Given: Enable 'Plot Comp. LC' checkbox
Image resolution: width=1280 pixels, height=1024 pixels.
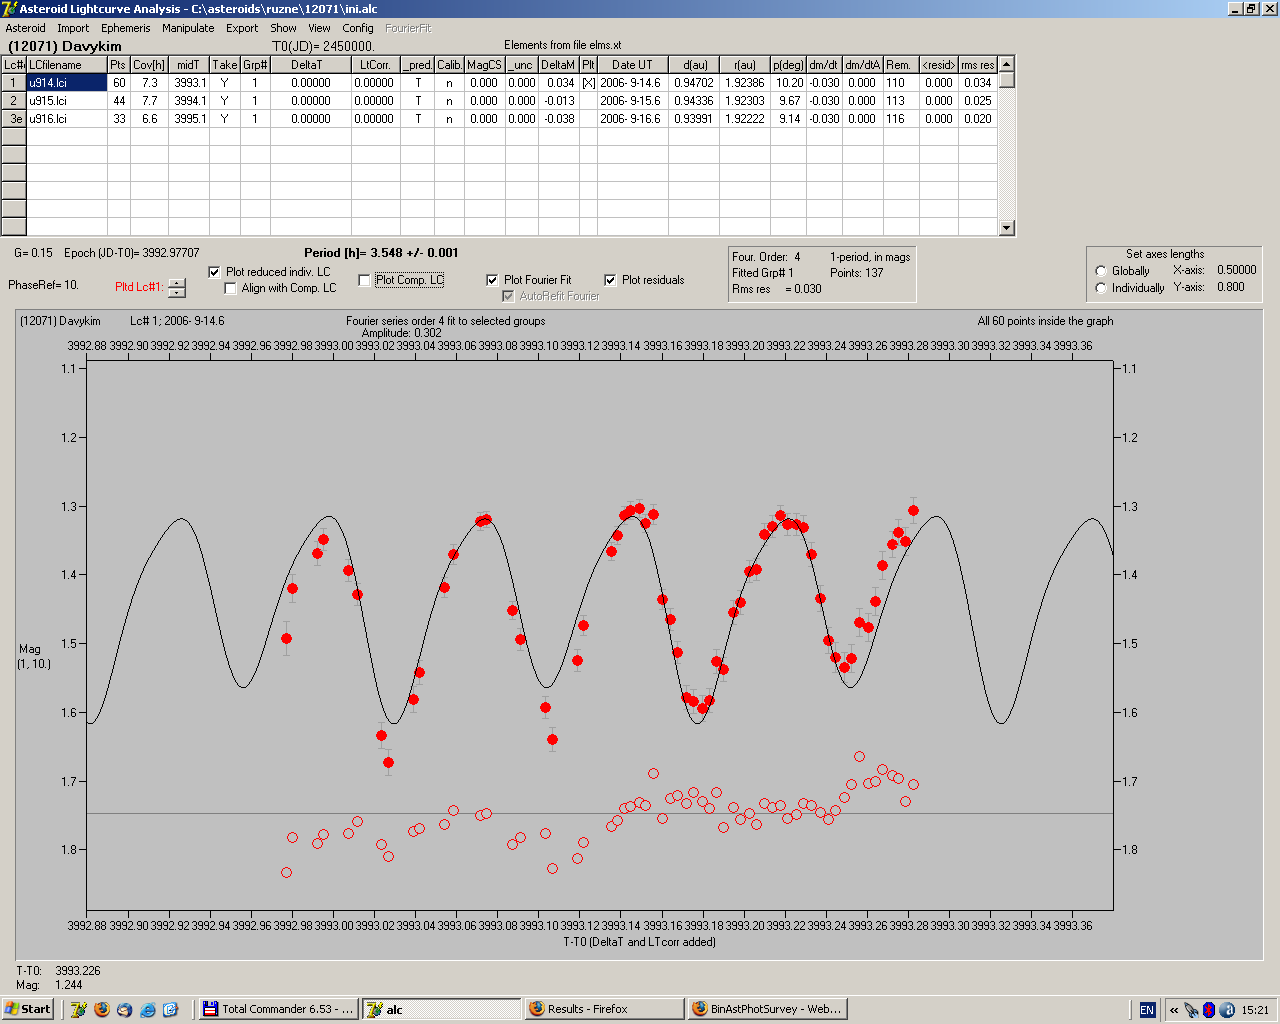Looking at the screenshot, I should click(x=364, y=280).
